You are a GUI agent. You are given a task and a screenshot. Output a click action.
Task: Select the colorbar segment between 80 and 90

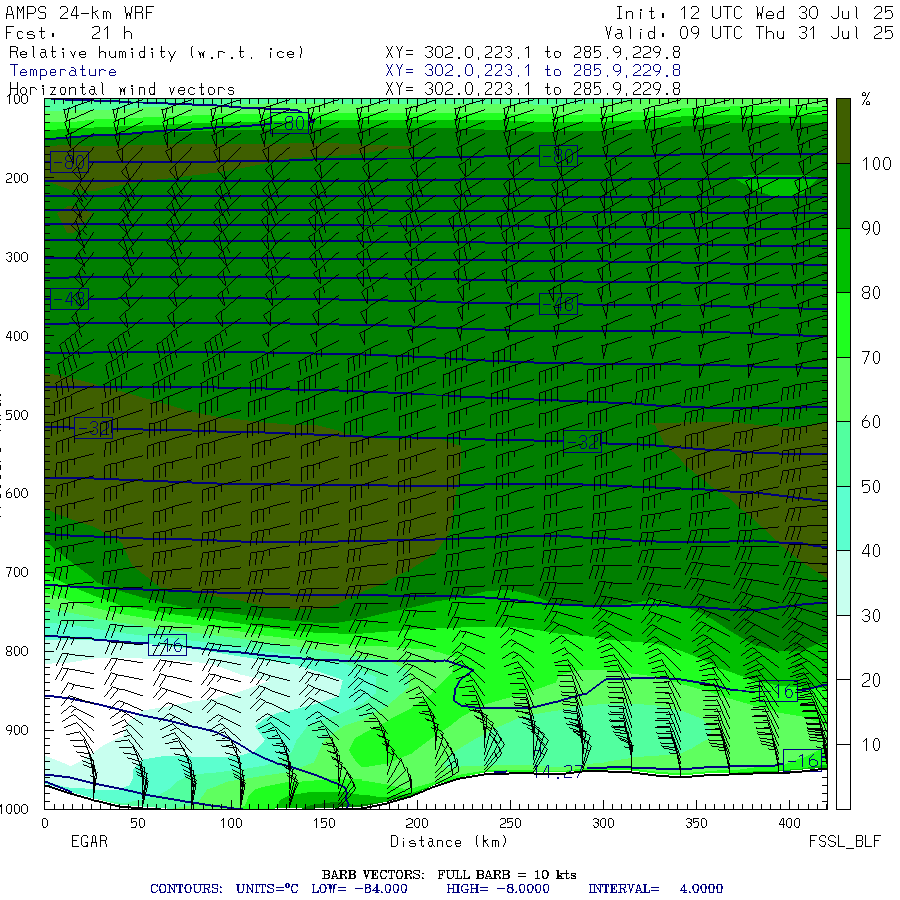click(843, 261)
